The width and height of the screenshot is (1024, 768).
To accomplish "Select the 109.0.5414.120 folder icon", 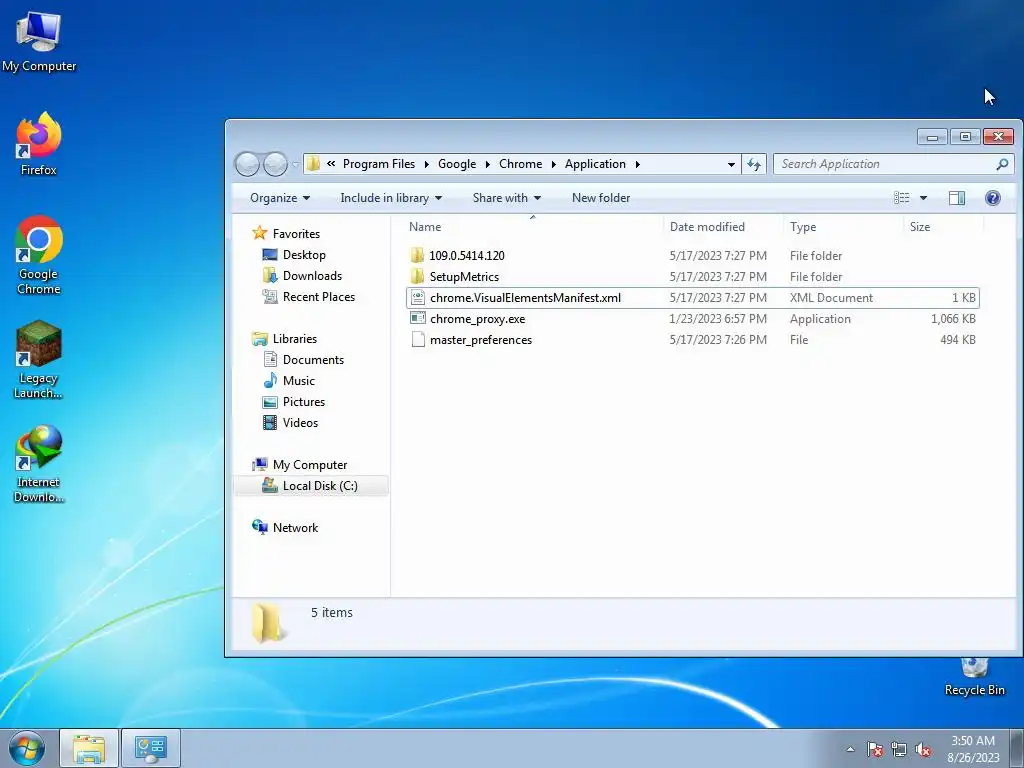I will pos(417,255).
